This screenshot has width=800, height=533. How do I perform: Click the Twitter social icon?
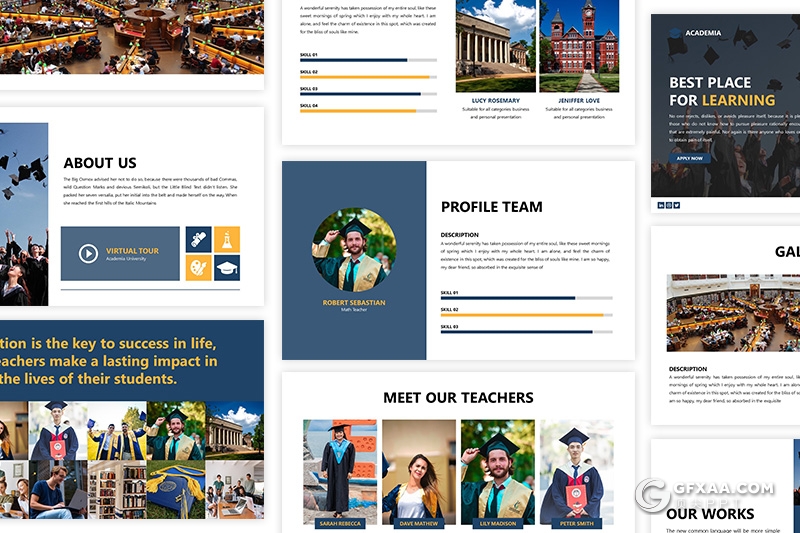(677, 205)
